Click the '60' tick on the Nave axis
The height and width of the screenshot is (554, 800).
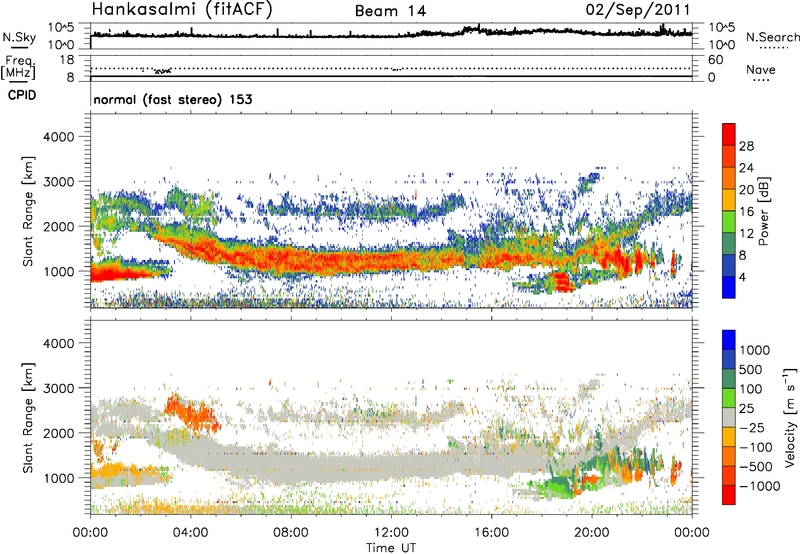715,60
